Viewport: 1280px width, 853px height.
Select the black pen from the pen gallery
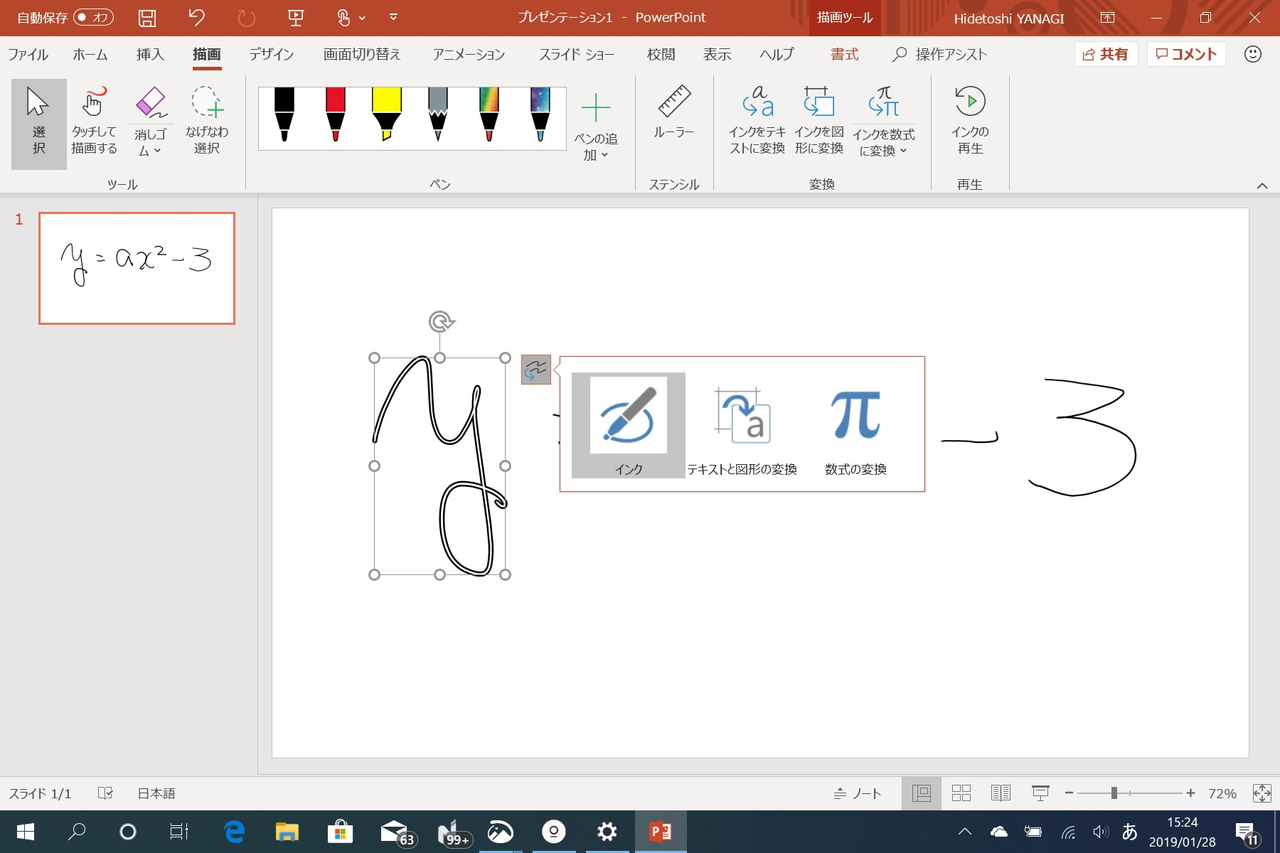[x=284, y=115]
